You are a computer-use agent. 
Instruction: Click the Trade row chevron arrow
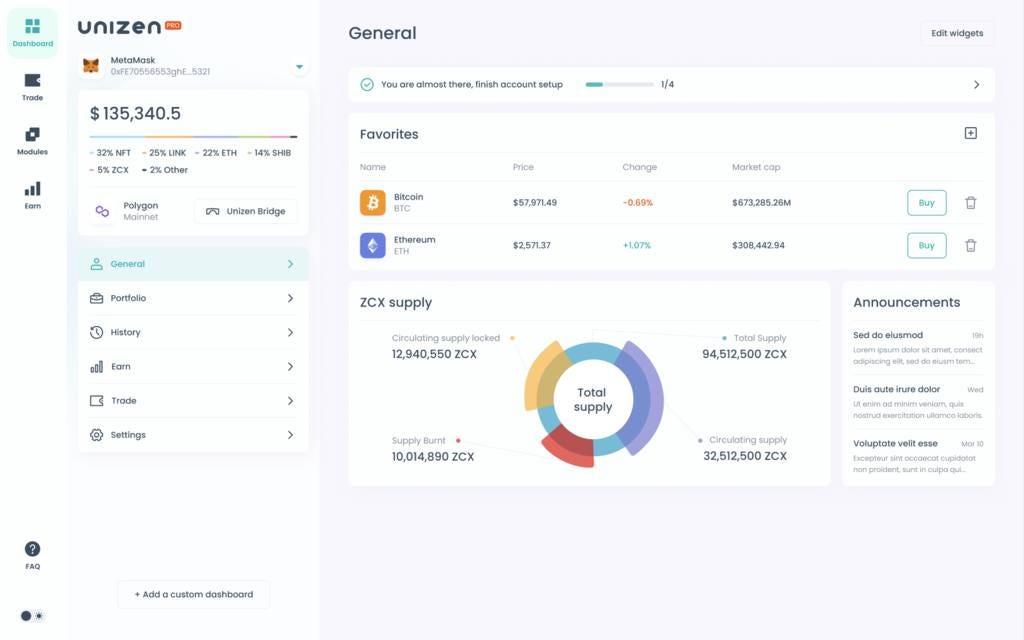(291, 400)
